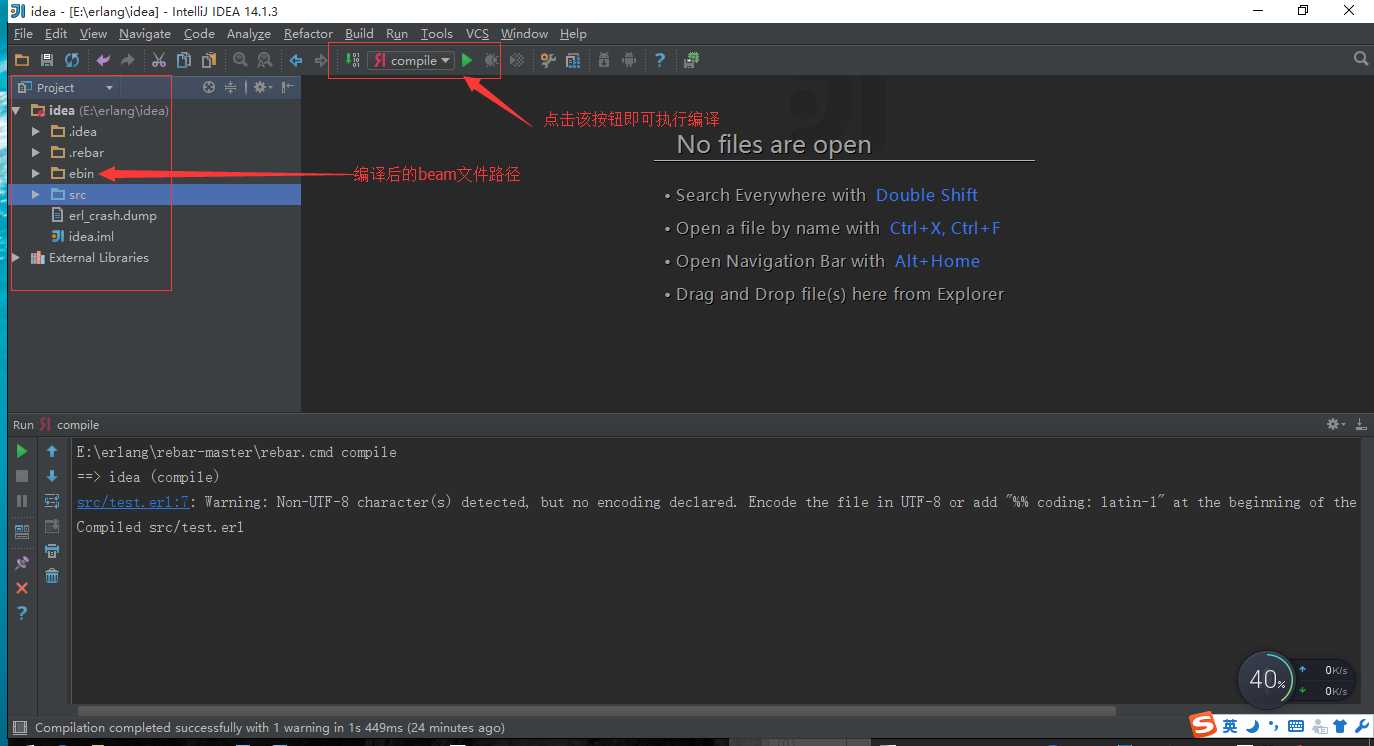Open the Edit menu

(56, 34)
